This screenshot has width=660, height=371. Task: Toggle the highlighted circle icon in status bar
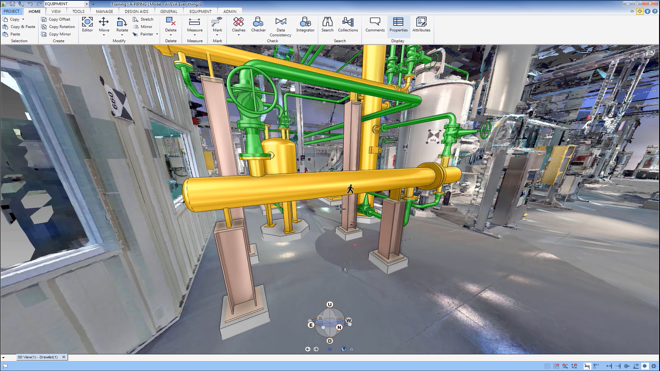[644, 366]
